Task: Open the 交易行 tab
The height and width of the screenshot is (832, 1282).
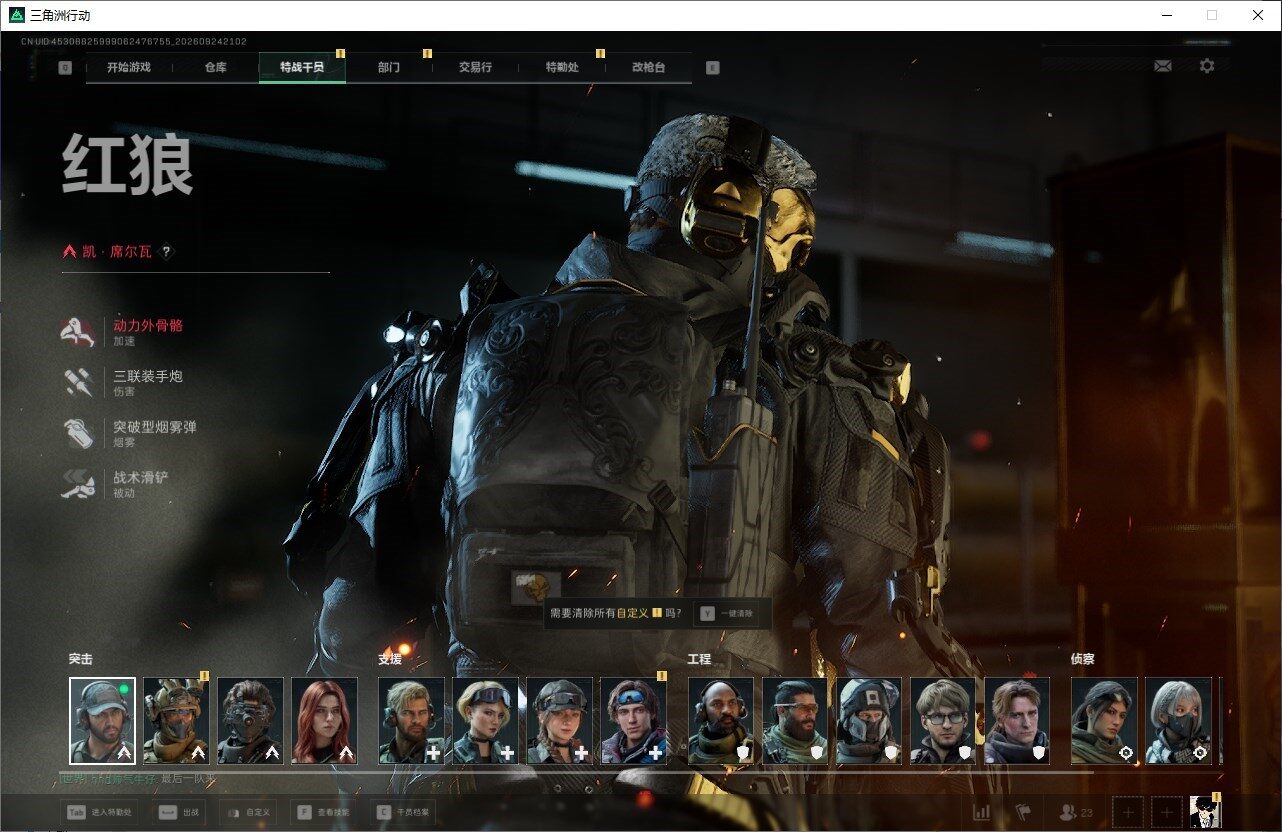Action: click(x=475, y=68)
